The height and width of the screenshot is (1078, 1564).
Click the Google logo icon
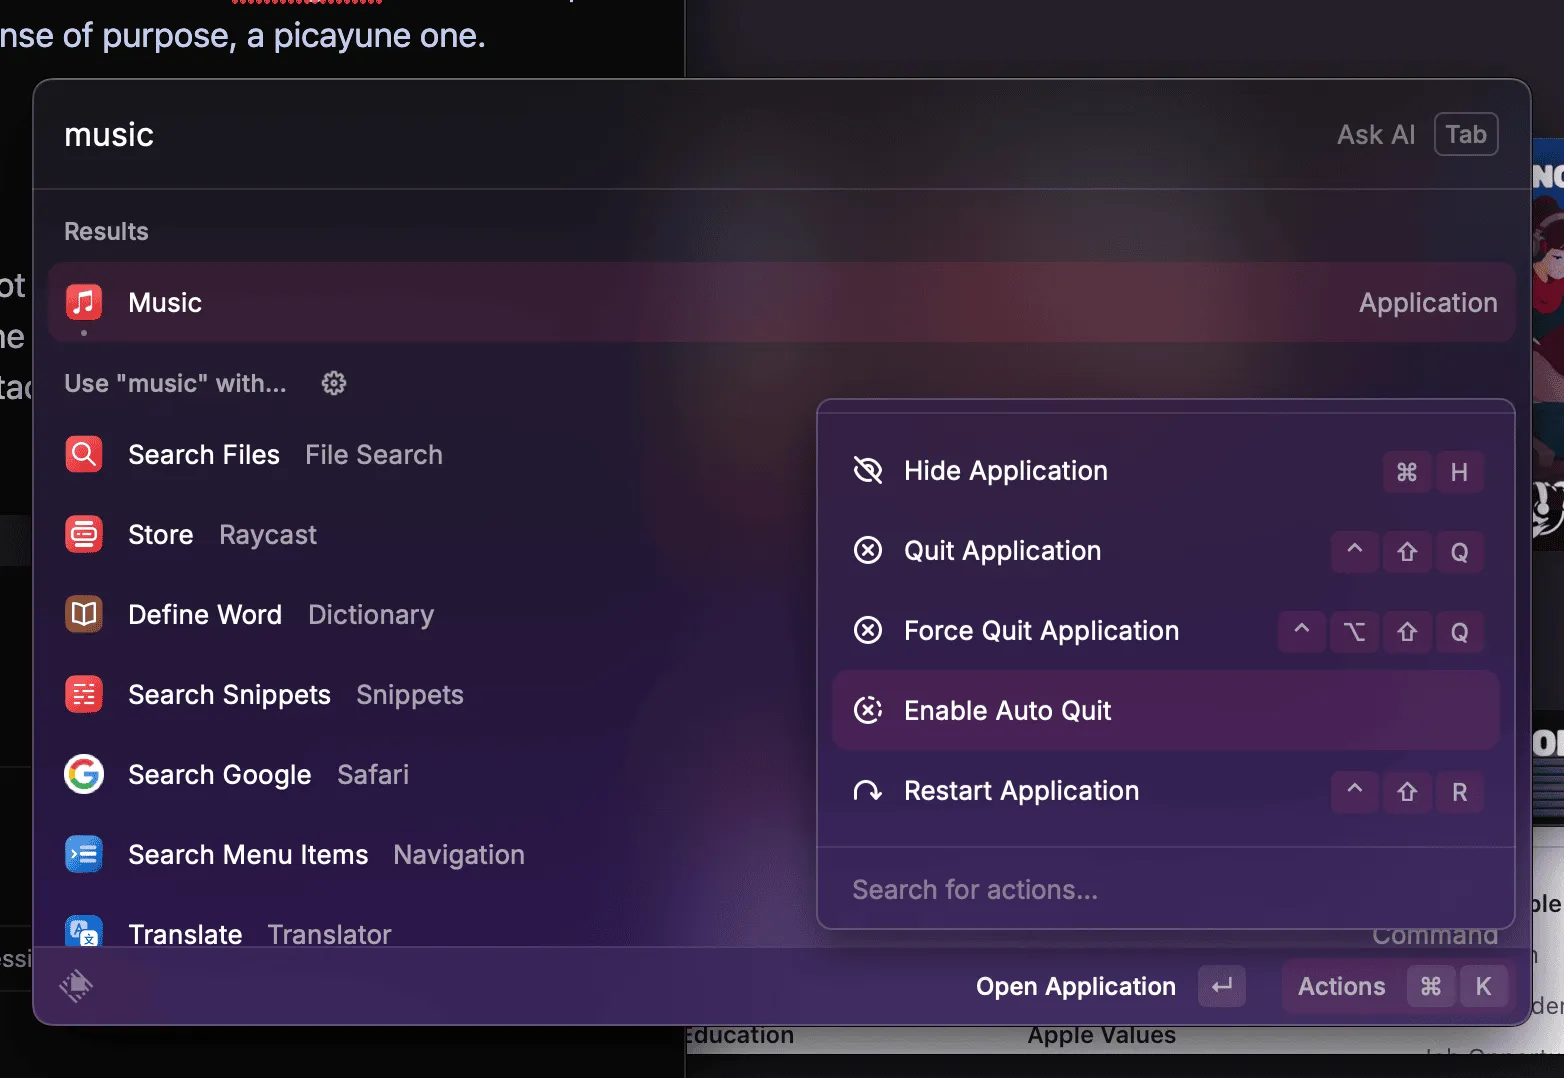pos(84,774)
